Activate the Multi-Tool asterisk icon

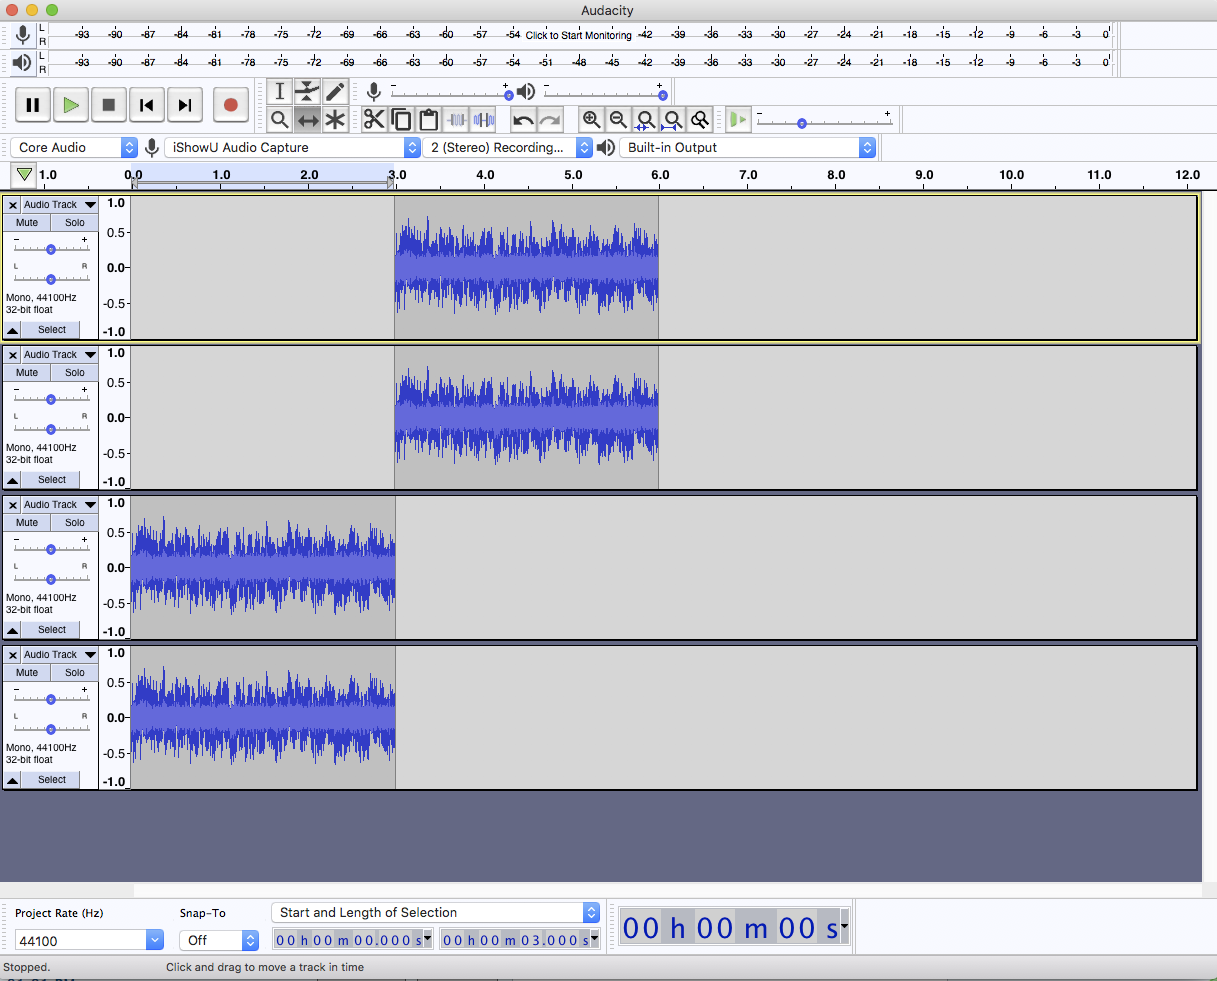[x=335, y=120]
